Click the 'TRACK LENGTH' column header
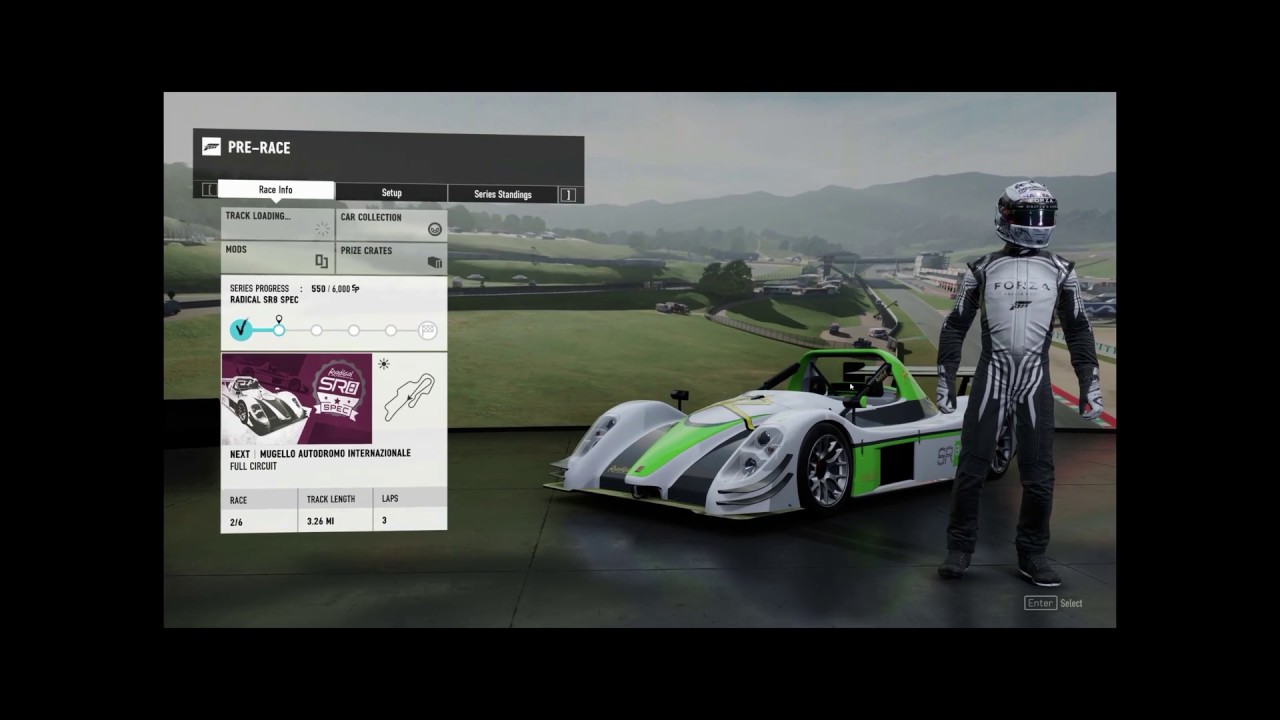 click(331, 499)
